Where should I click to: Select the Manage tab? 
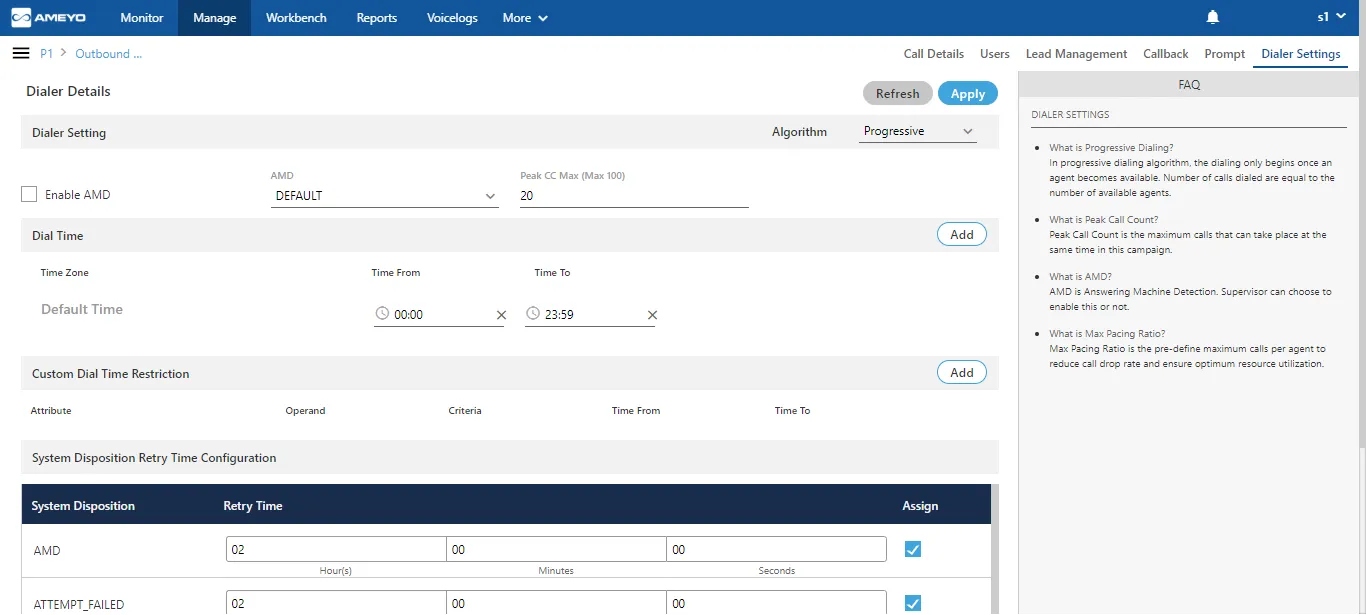pos(215,18)
